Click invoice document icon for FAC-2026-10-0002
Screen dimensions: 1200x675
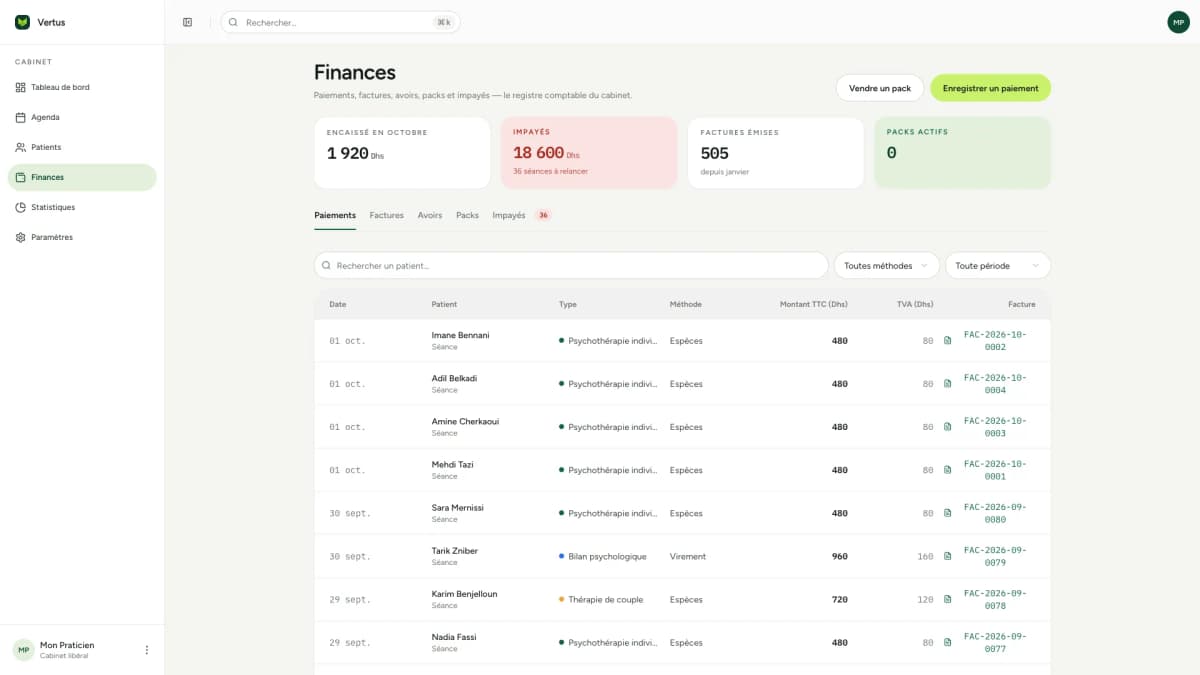(948, 341)
